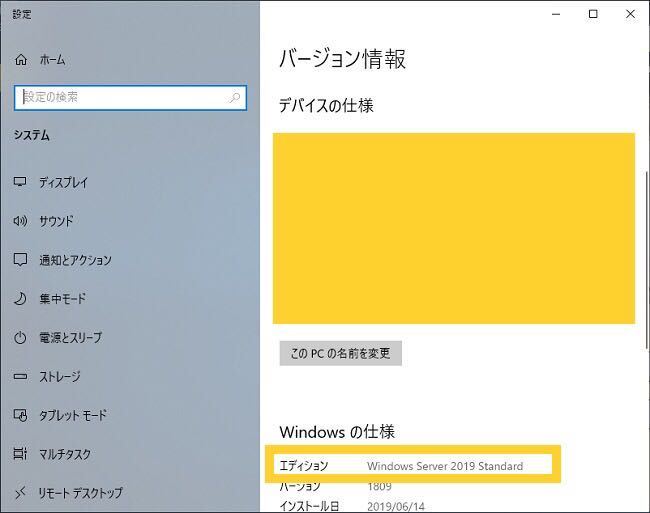Viewport: 650px width, 513px height.
Task: Go to マルチタスク settings
Action: [x=65, y=454]
